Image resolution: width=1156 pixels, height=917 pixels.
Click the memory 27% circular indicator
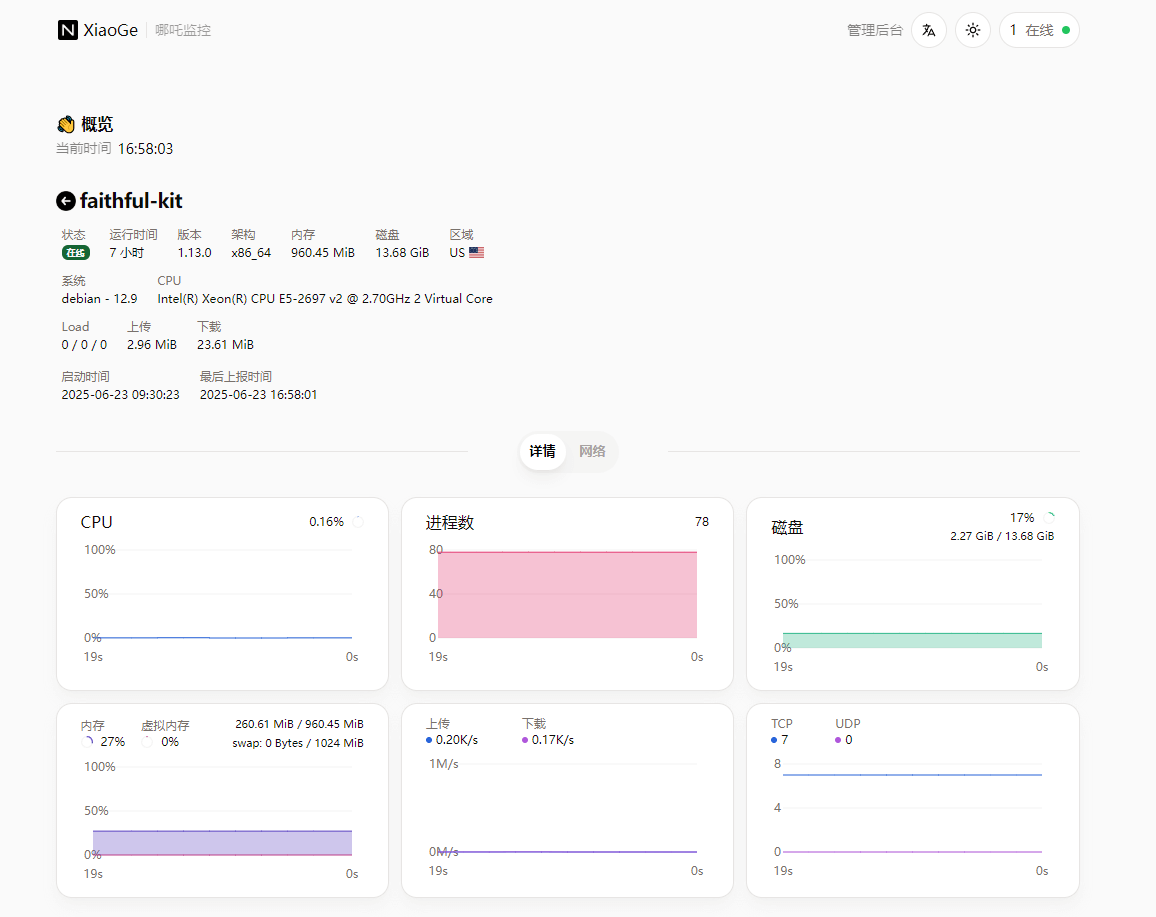click(x=88, y=742)
